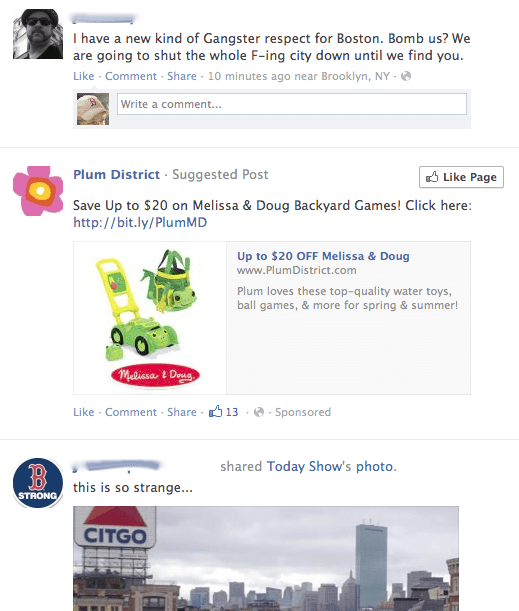This screenshot has width=519, height=611.
Task: Click the Like Page button
Action: (461, 177)
